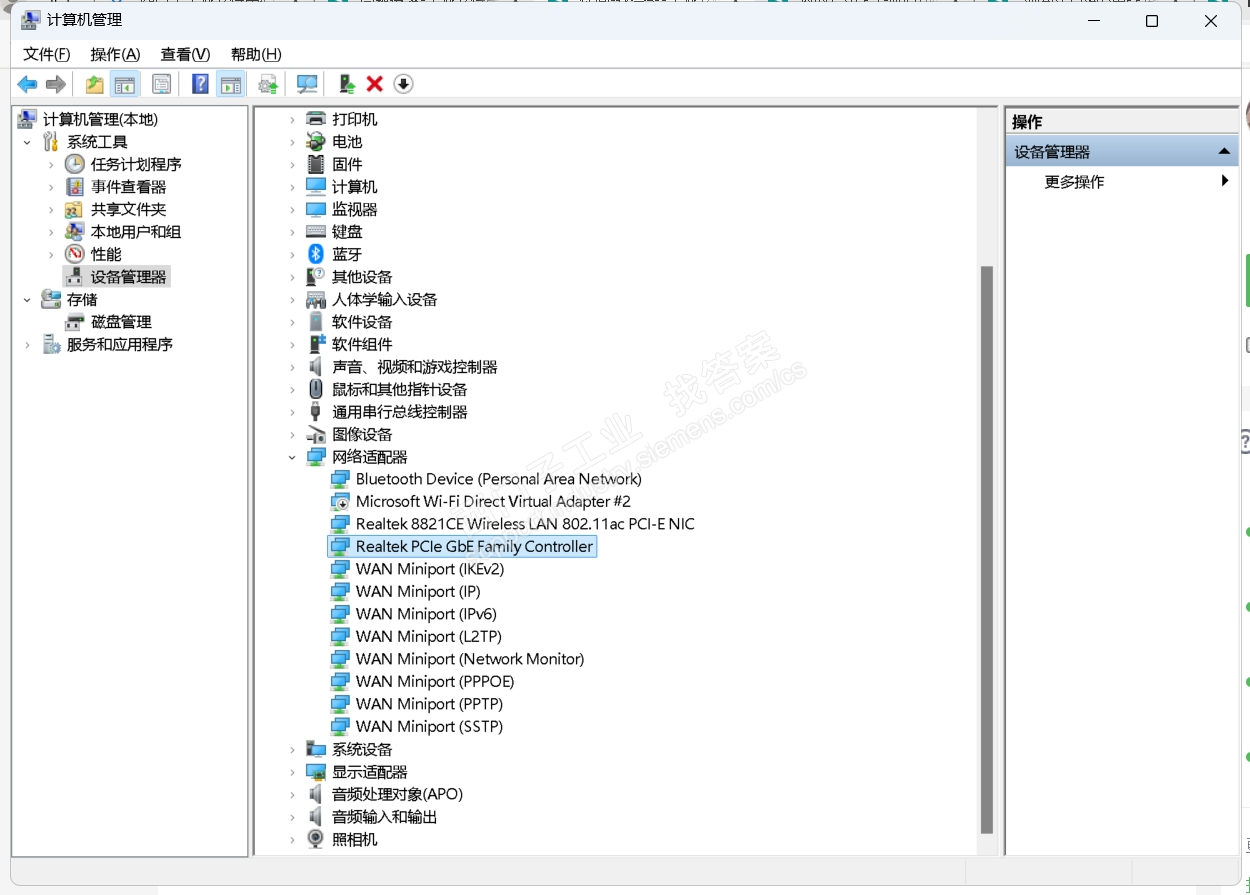The image size is (1250, 895).
Task: Toggle the show/hide action pane icon
Action: coord(230,84)
